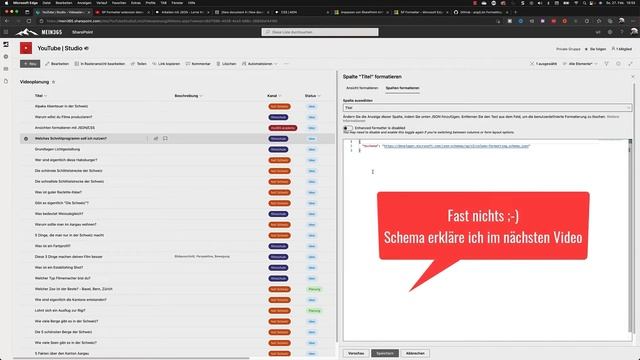Favorite the Videoplanung list with the star
The height and width of the screenshot is (360, 640).
[53, 82]
